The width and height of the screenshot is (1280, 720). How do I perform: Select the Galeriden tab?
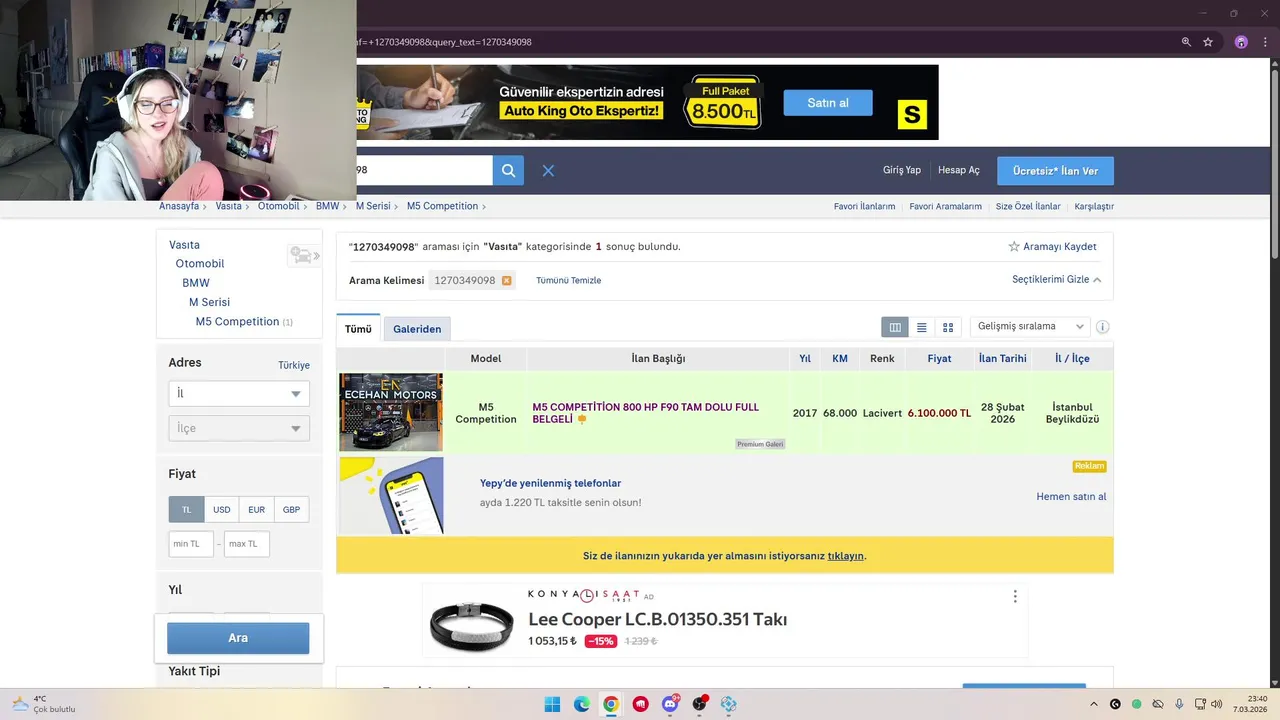click(417, 329)
